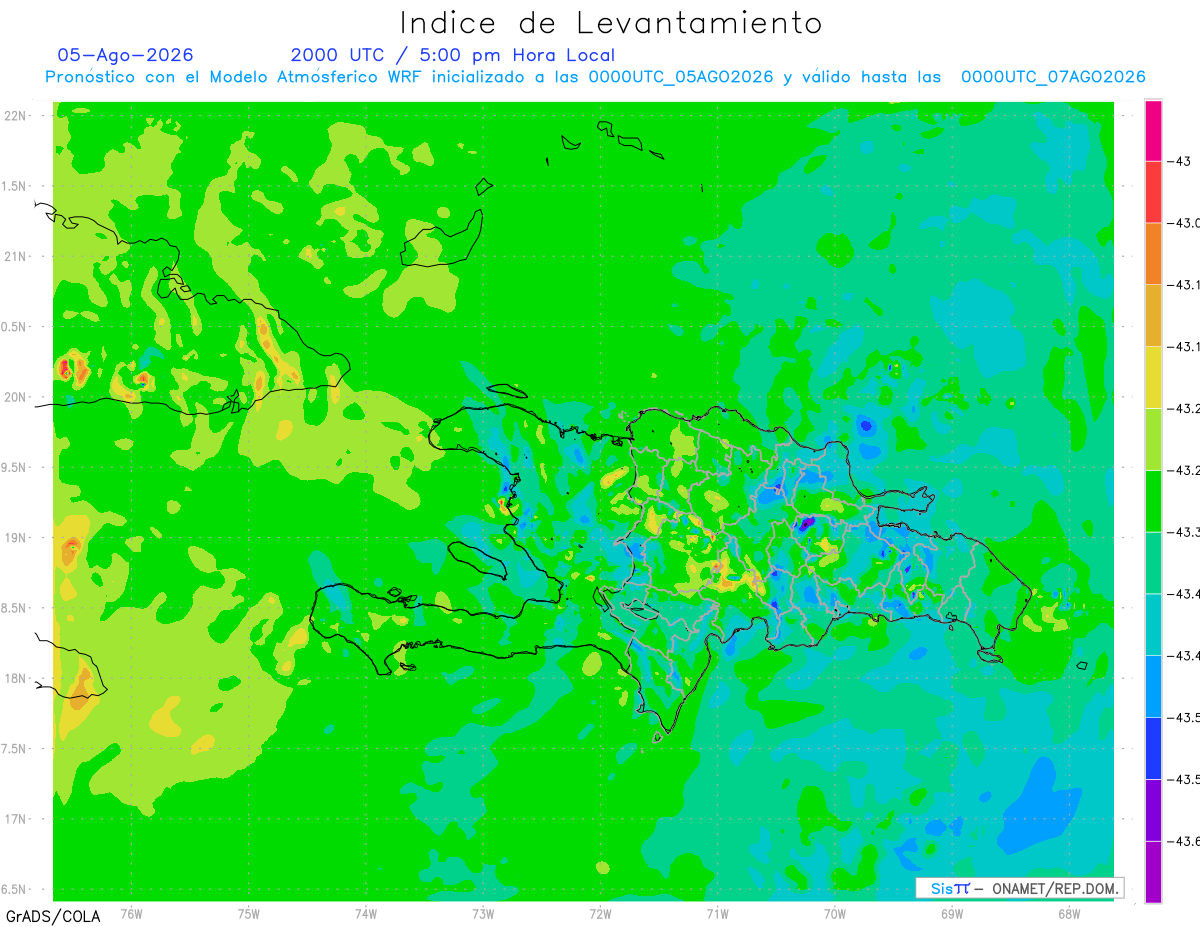Image resolution: width=1200 pixels, height=927 pixels.
Task: Click "2000 UTC / 5:00 pm Hora Local"
Action: pos(453,55)
